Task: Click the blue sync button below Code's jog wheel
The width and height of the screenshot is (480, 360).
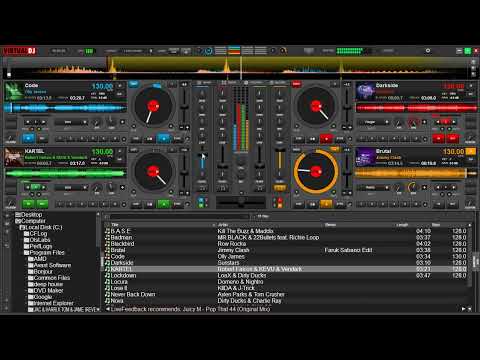Action: pyautogui.click(x=163, y=138)
